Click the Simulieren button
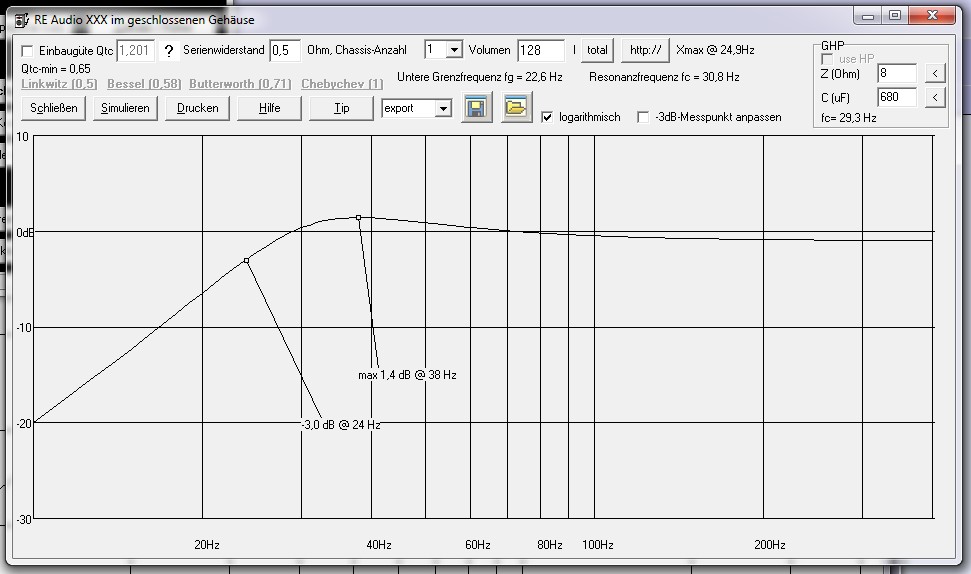This screenshot has height=574, width=971. 125,108
